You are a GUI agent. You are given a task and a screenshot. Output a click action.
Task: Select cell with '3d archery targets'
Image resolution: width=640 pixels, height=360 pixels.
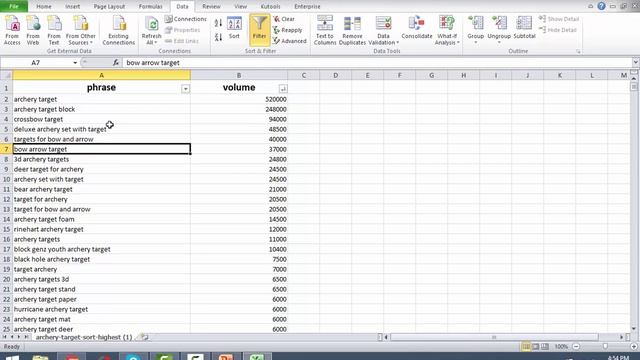click(101, 159)
